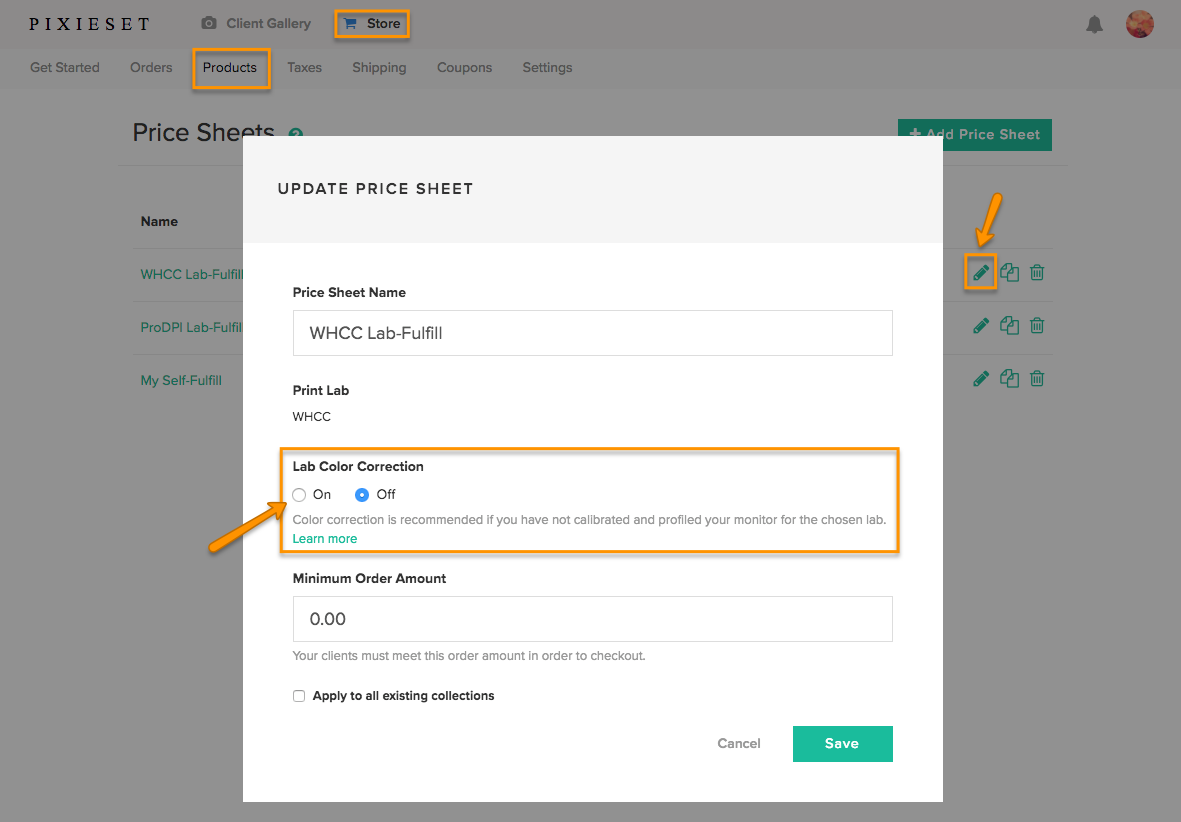Copy the My Self-Fulfill price sheet
The width and height of the screenshot is (1181, 822).
[x=1009, y=378]
